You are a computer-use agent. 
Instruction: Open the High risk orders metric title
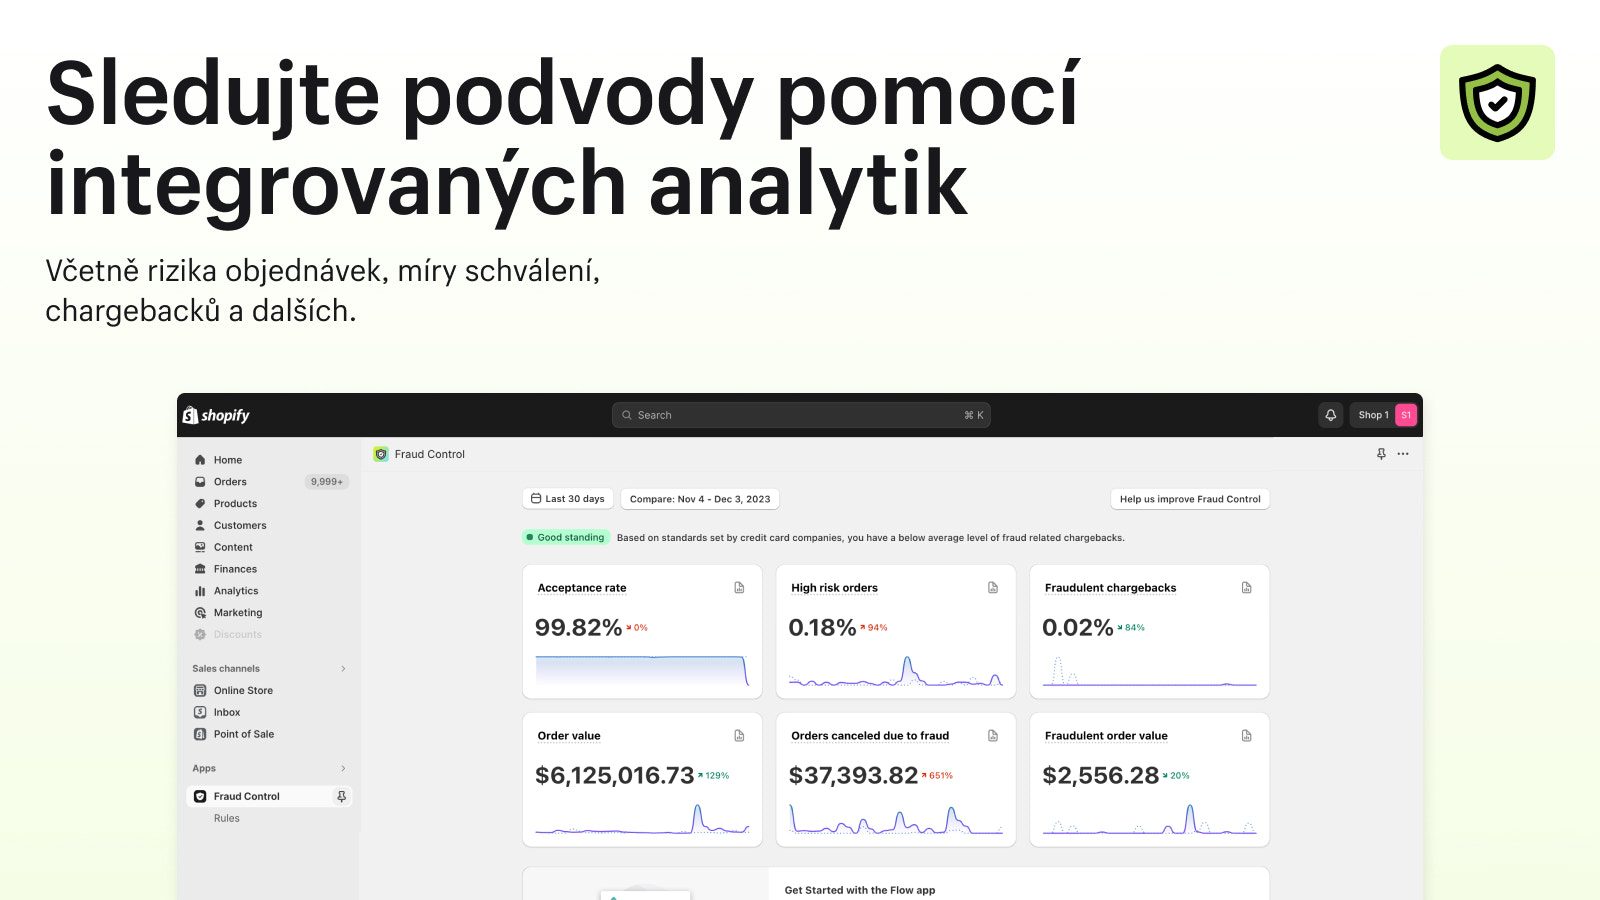tap(834, 588)
